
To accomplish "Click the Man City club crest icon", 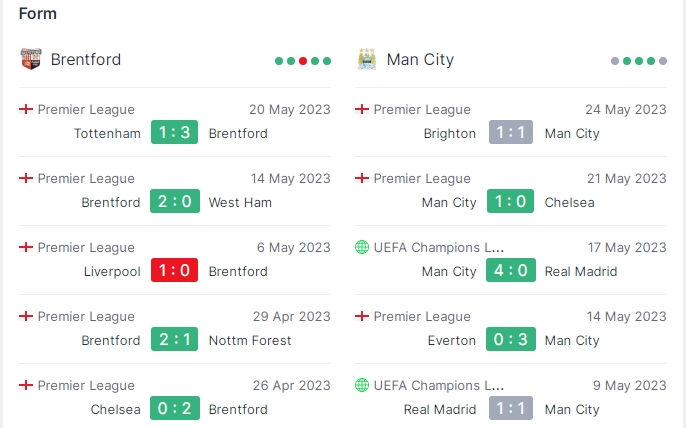I will point(367,59).
